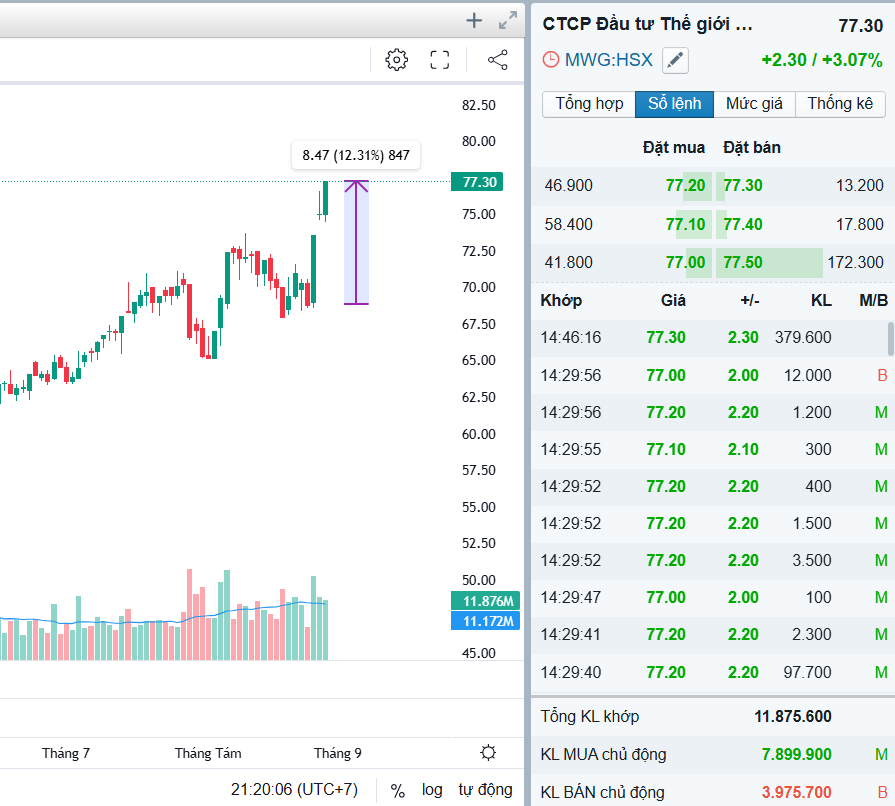Open the Thống kê tab

(x=840, y=104)
